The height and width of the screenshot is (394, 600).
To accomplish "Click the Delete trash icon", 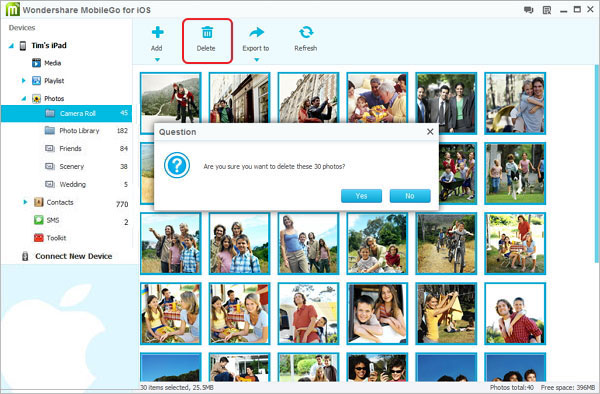I will 207,33.
